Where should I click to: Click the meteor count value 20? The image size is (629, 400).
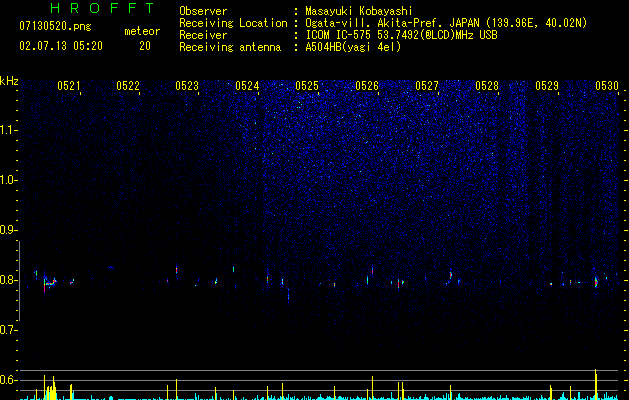145,46
